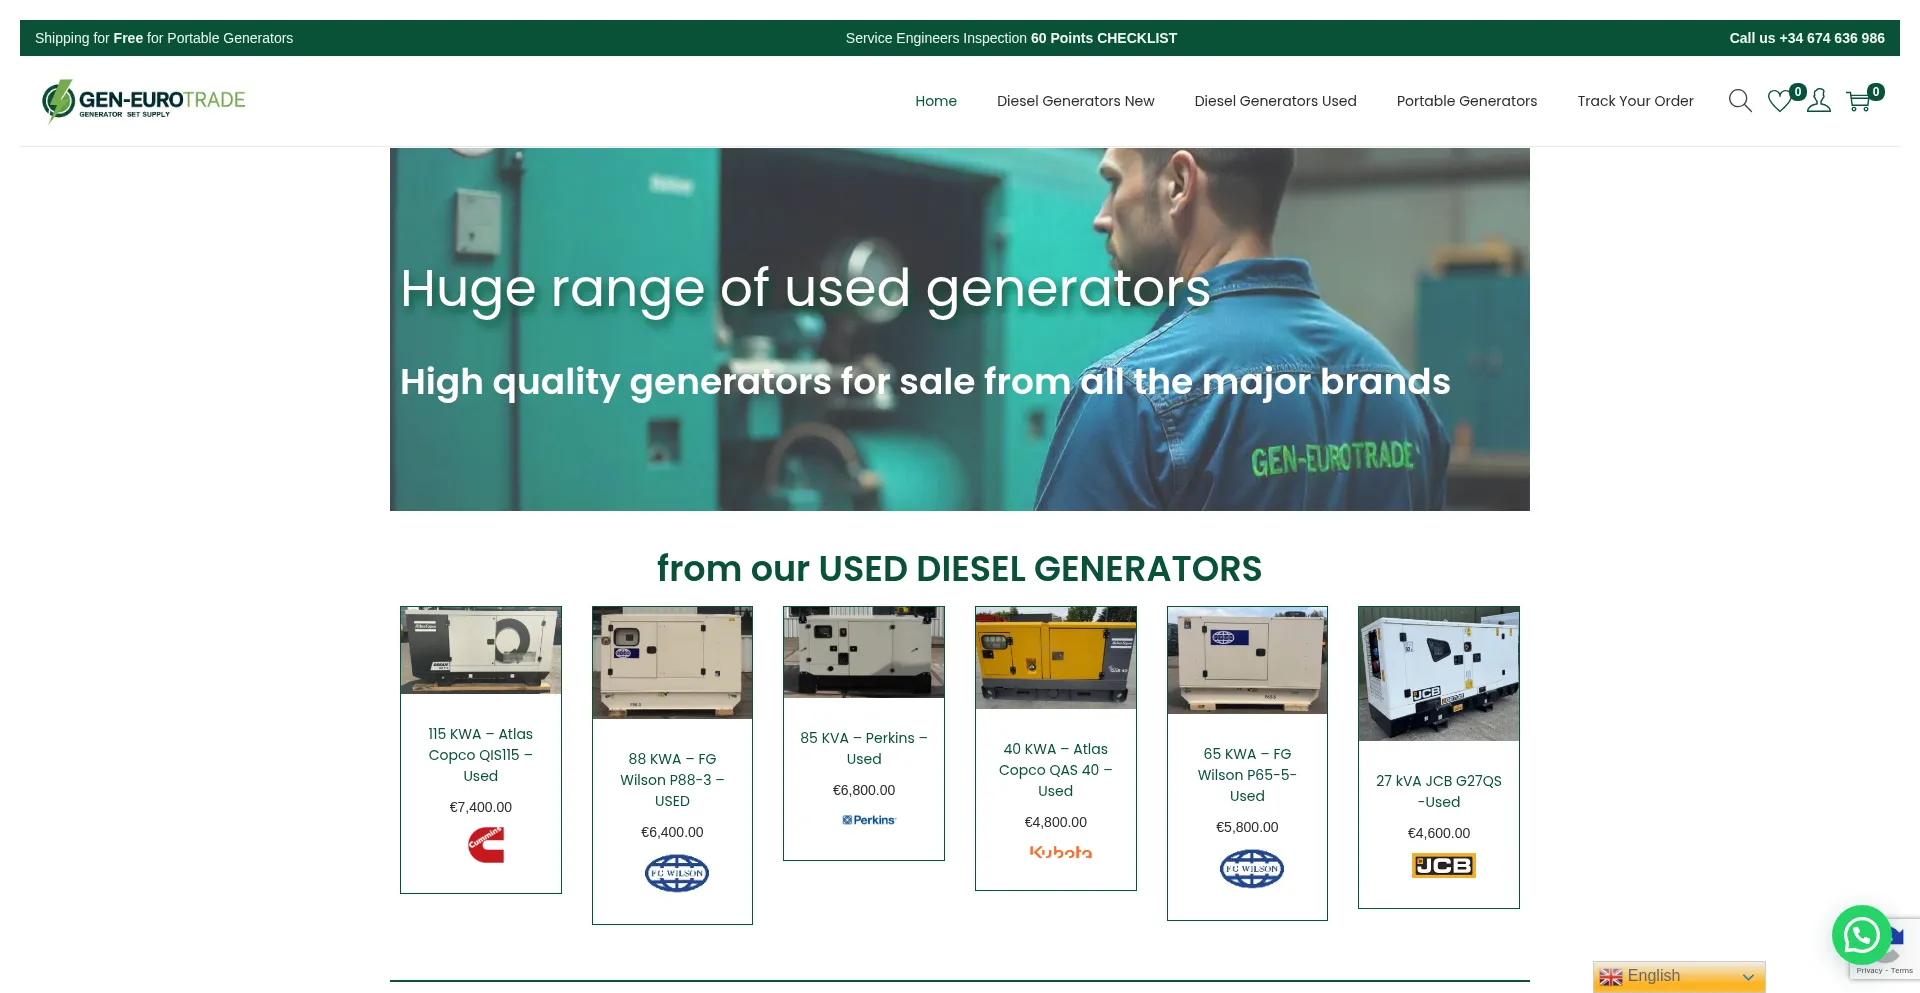This screenshot has width=1920, height=993.
Task: Open the shopping cart icon
Action: [x=1859, y=101]
